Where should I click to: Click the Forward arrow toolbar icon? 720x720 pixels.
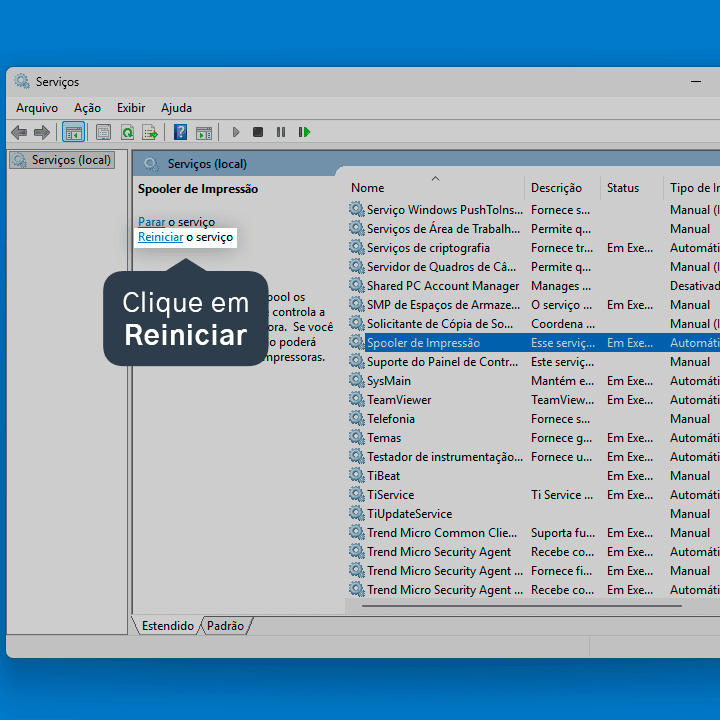tap(42, 133)
